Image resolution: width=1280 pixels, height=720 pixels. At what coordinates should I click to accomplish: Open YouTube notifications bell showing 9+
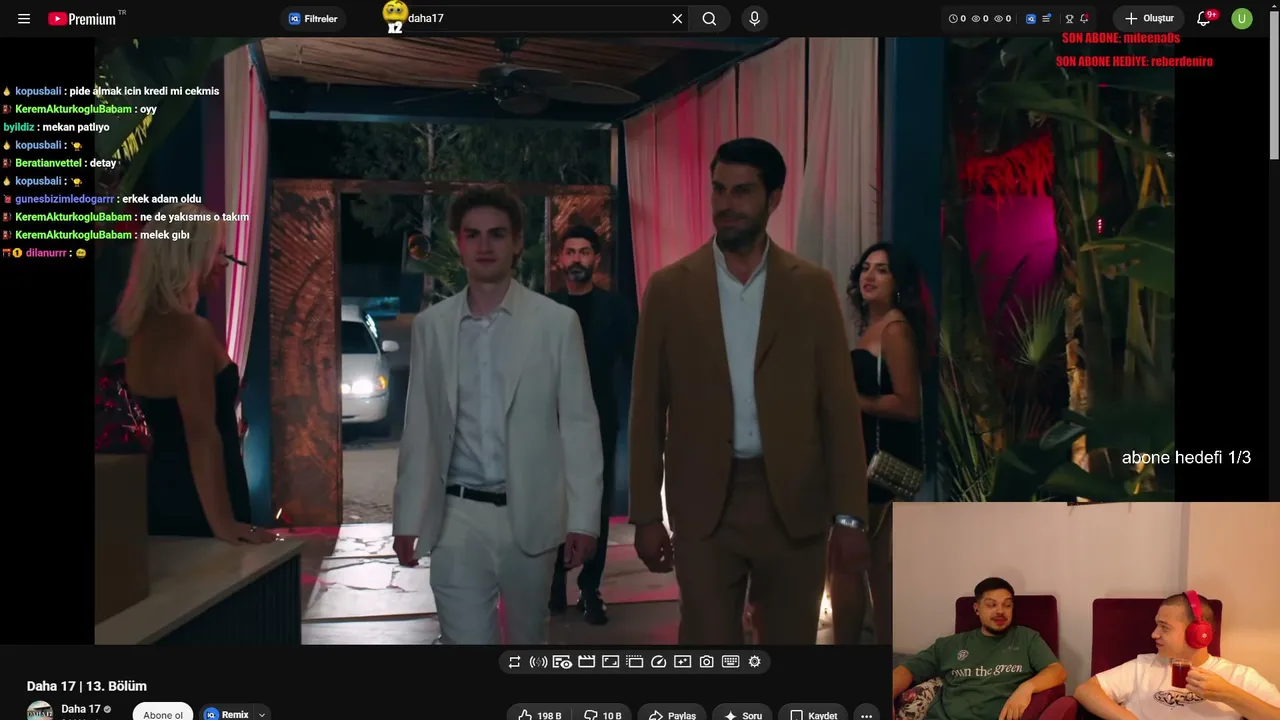pos(1205,19)
